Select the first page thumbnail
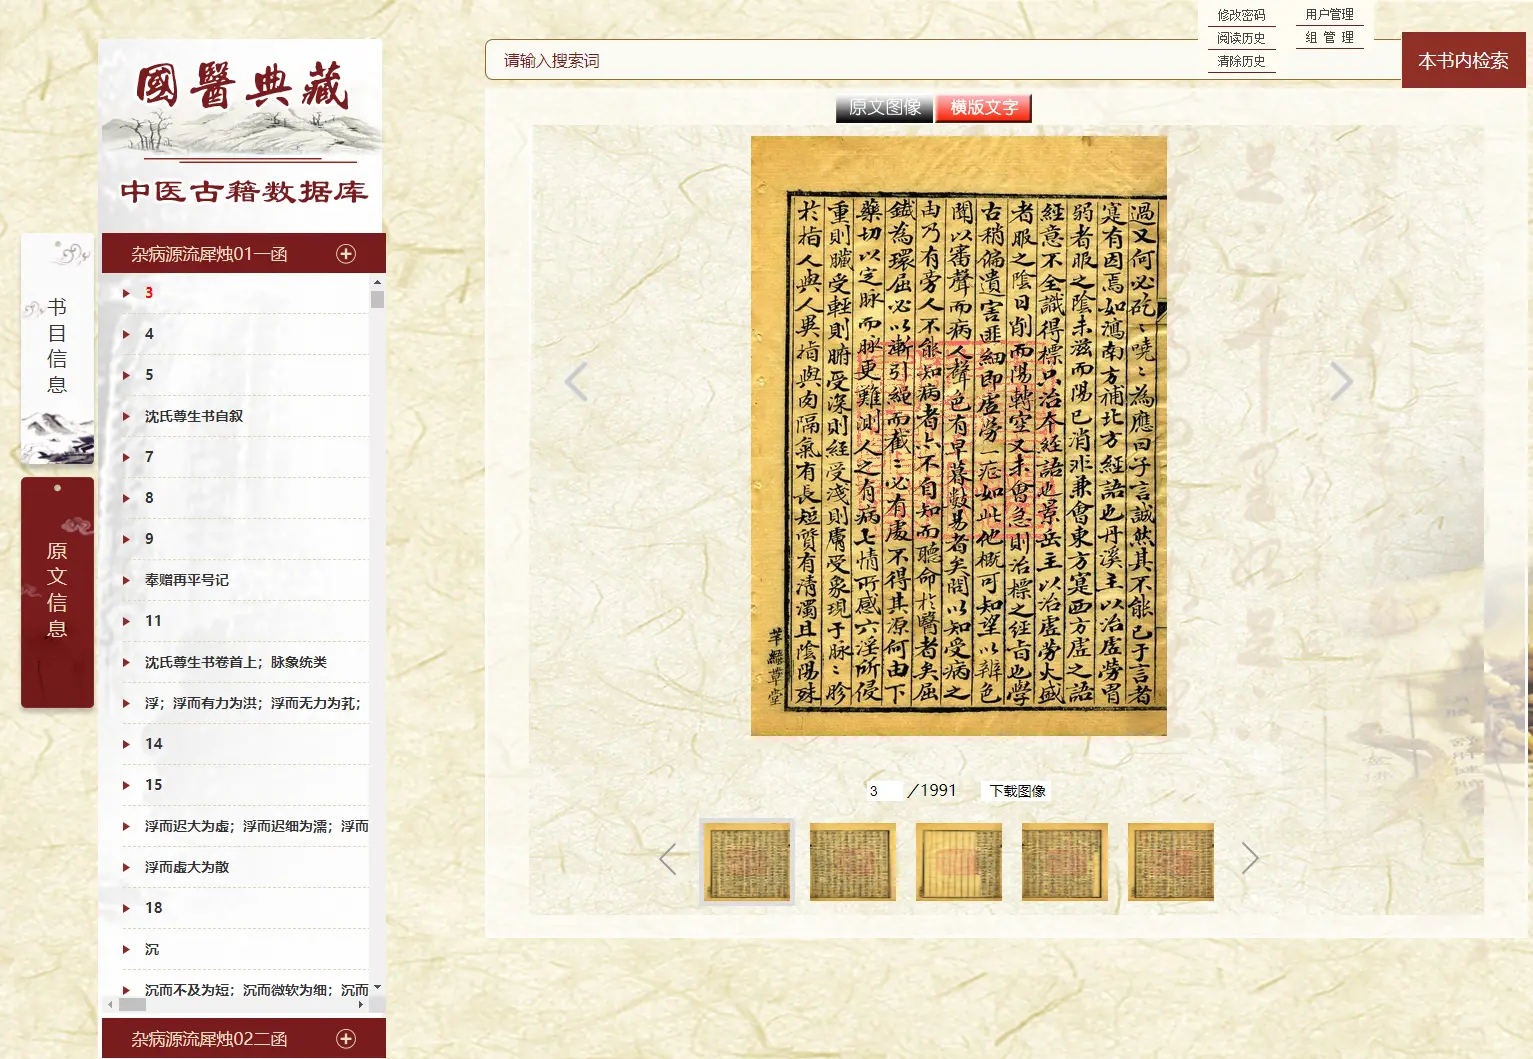Image resolution: width=1533 pixels, height=1059 pixels. click(747, 862)
